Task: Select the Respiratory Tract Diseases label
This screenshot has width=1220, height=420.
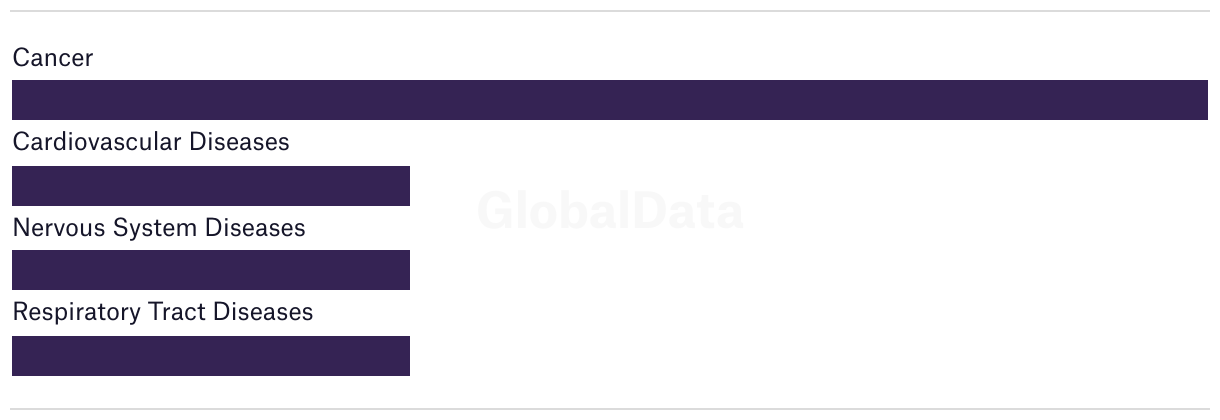Action: coord(163,312)
